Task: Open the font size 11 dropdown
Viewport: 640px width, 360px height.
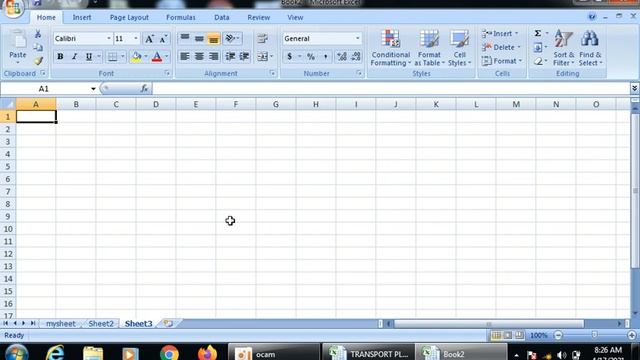Action: coord(136,38)
